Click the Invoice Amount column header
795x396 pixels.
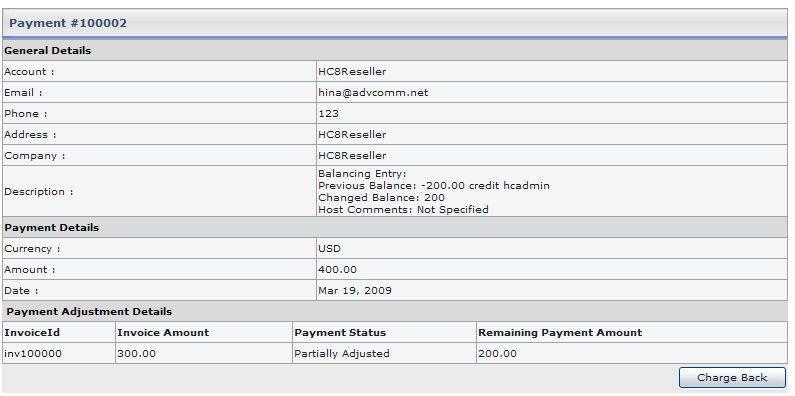click(x=163, y=333)
